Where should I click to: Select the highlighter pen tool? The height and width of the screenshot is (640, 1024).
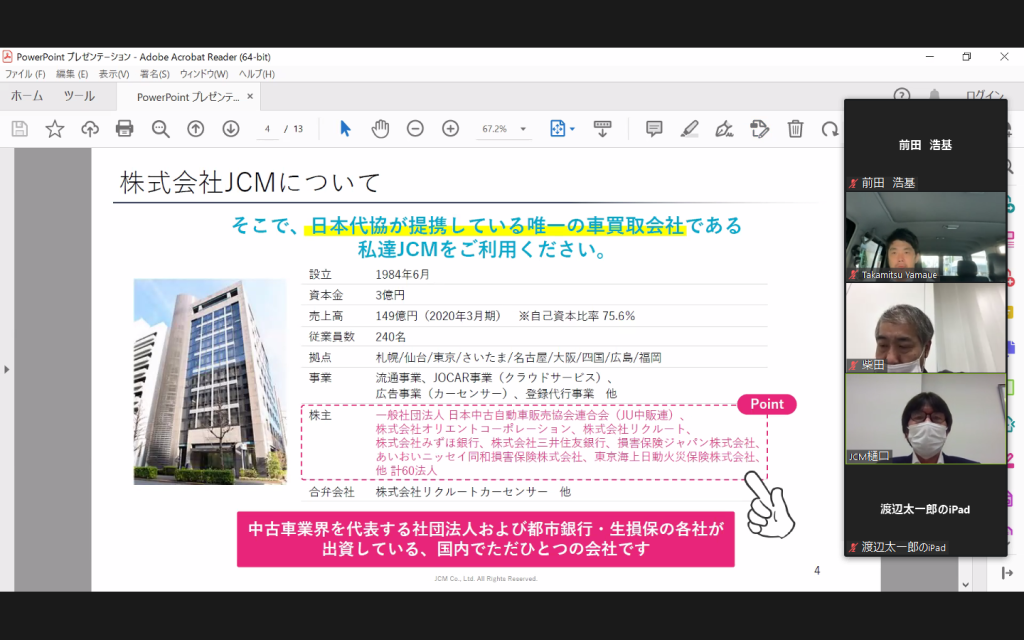(689, 129)
